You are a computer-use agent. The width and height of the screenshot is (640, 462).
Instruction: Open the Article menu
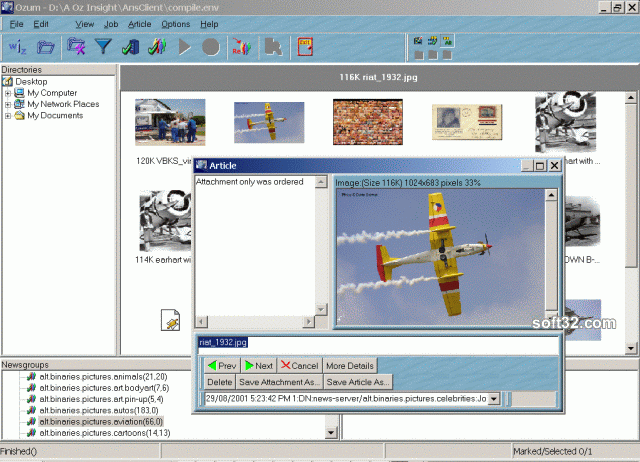tap(140, 24)
